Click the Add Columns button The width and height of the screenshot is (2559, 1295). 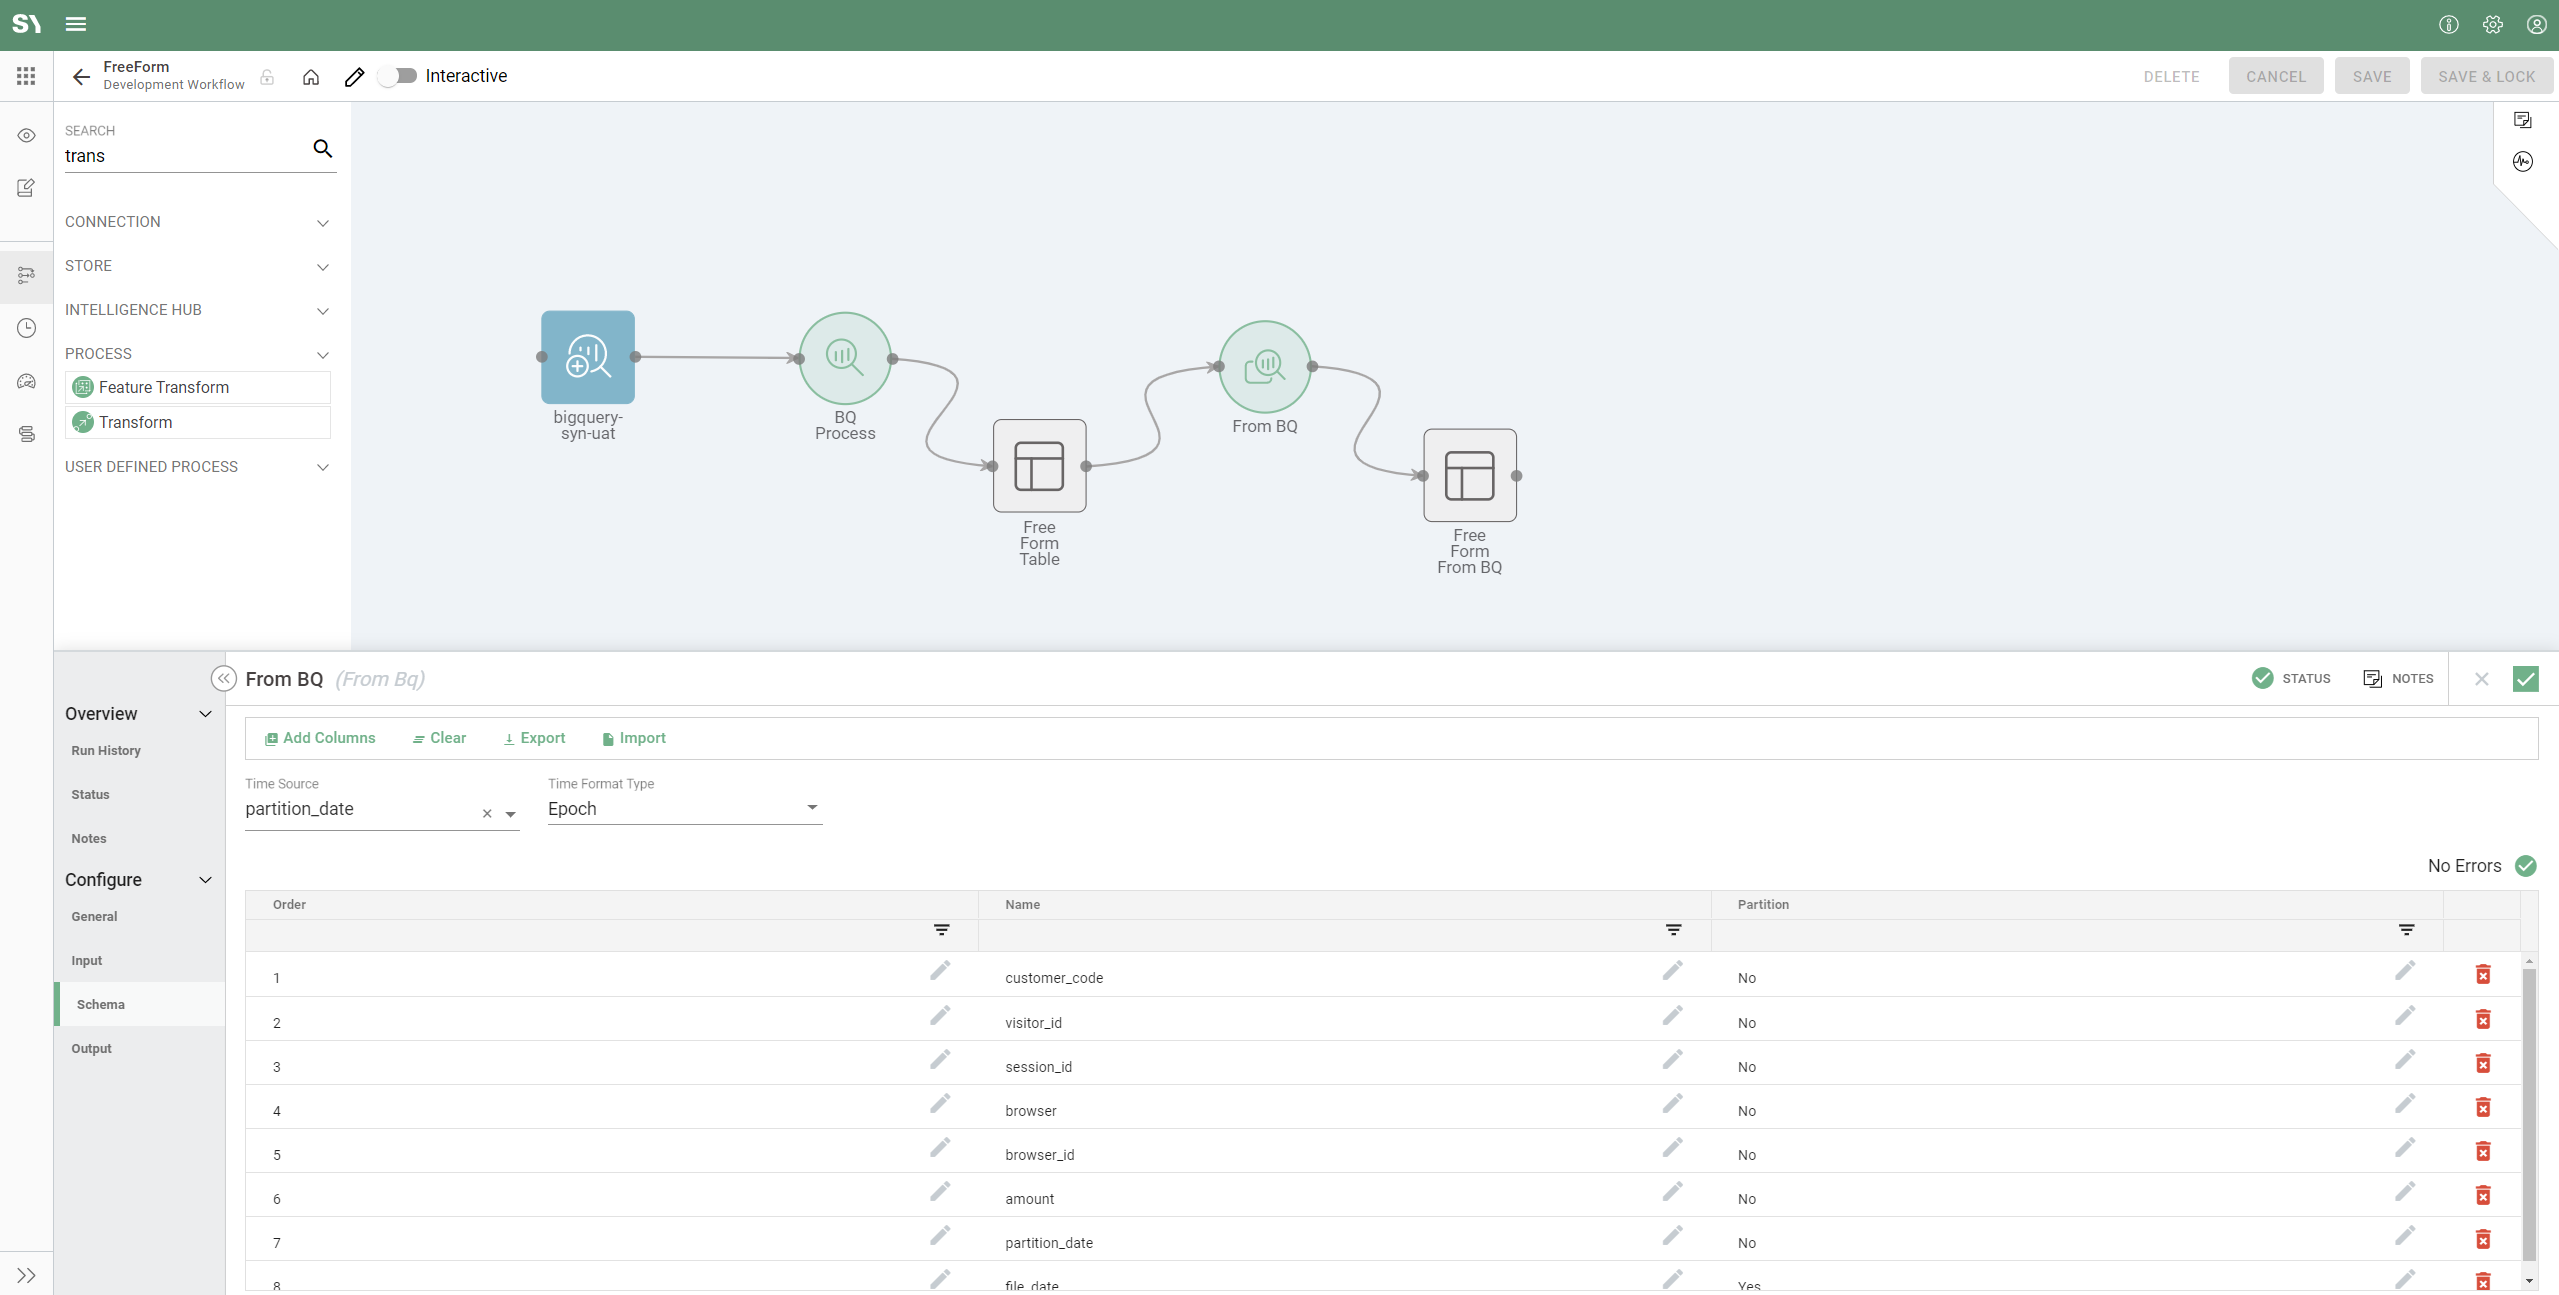click(x=320, y=738)
